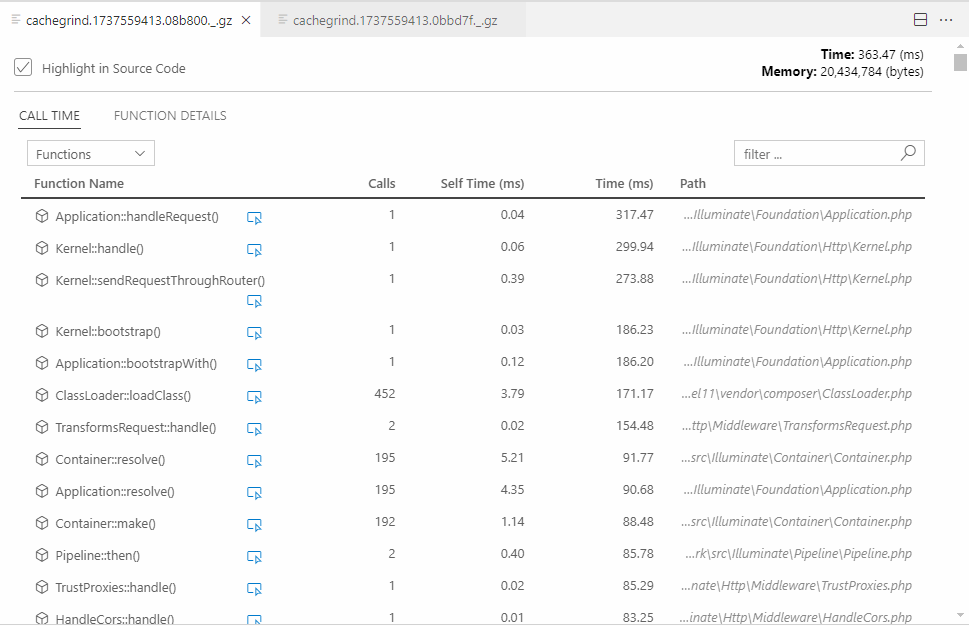
Task: Sort by Calls column header
Action: pos(382,184)
